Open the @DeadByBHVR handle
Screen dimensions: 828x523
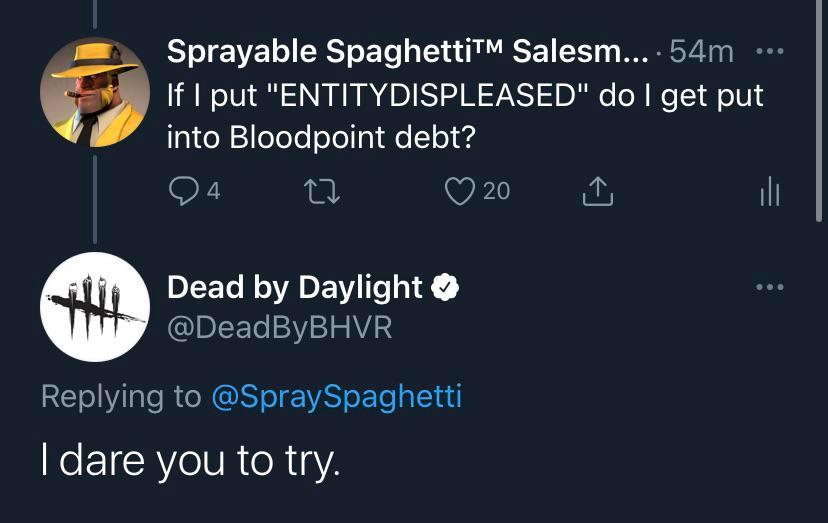(x=279, y=327)
